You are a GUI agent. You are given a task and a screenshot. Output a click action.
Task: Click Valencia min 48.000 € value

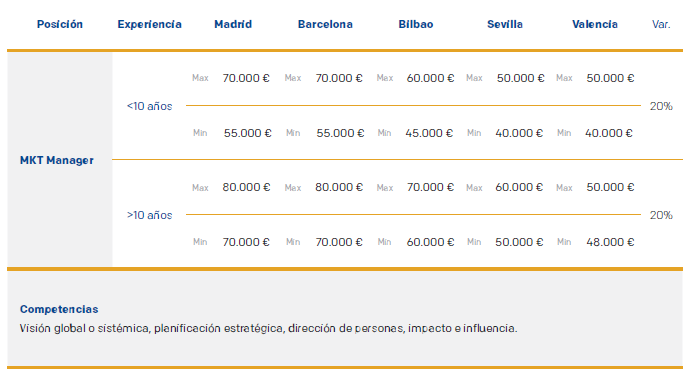(610, 242)
